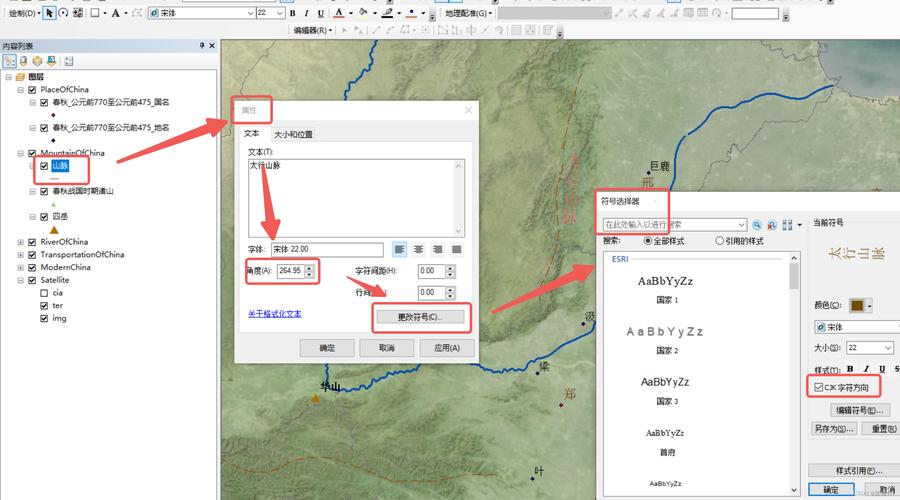The height and width of the screenshot is (500, 900).
Task: Open the 地理配准(G) georeferencing menu
Action: pos(469,13)
